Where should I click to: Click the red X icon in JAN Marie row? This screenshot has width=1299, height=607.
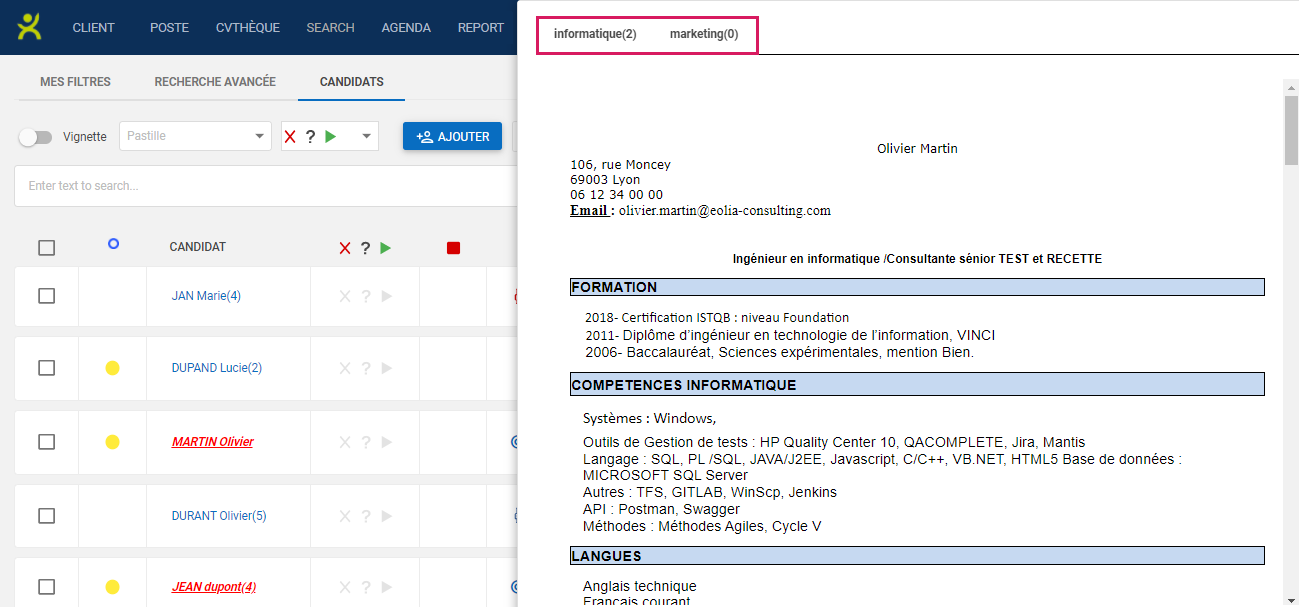pyautogui.click(x=345, y=296)
